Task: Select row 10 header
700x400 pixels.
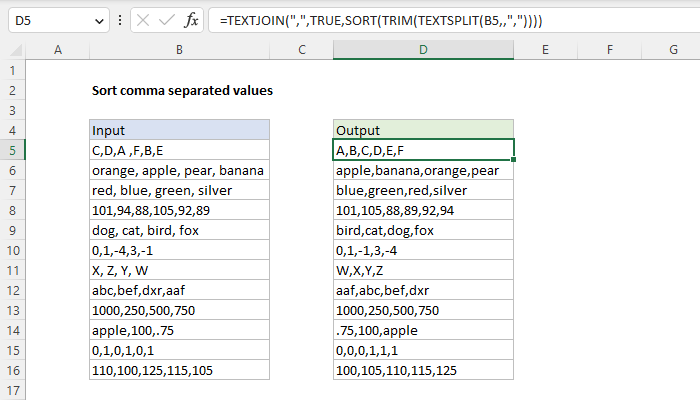Action: click(12, 250)
